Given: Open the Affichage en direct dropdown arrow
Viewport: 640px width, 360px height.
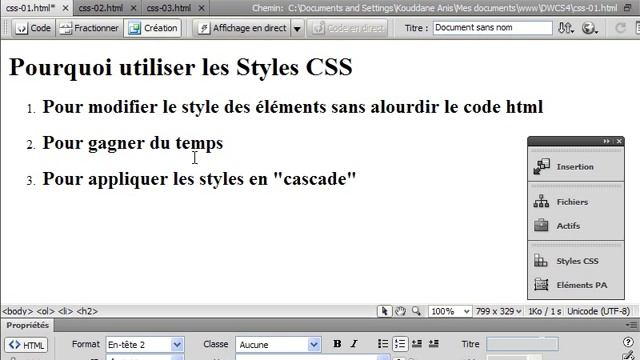Looking at the screenshot, I should tap(297, 29).
